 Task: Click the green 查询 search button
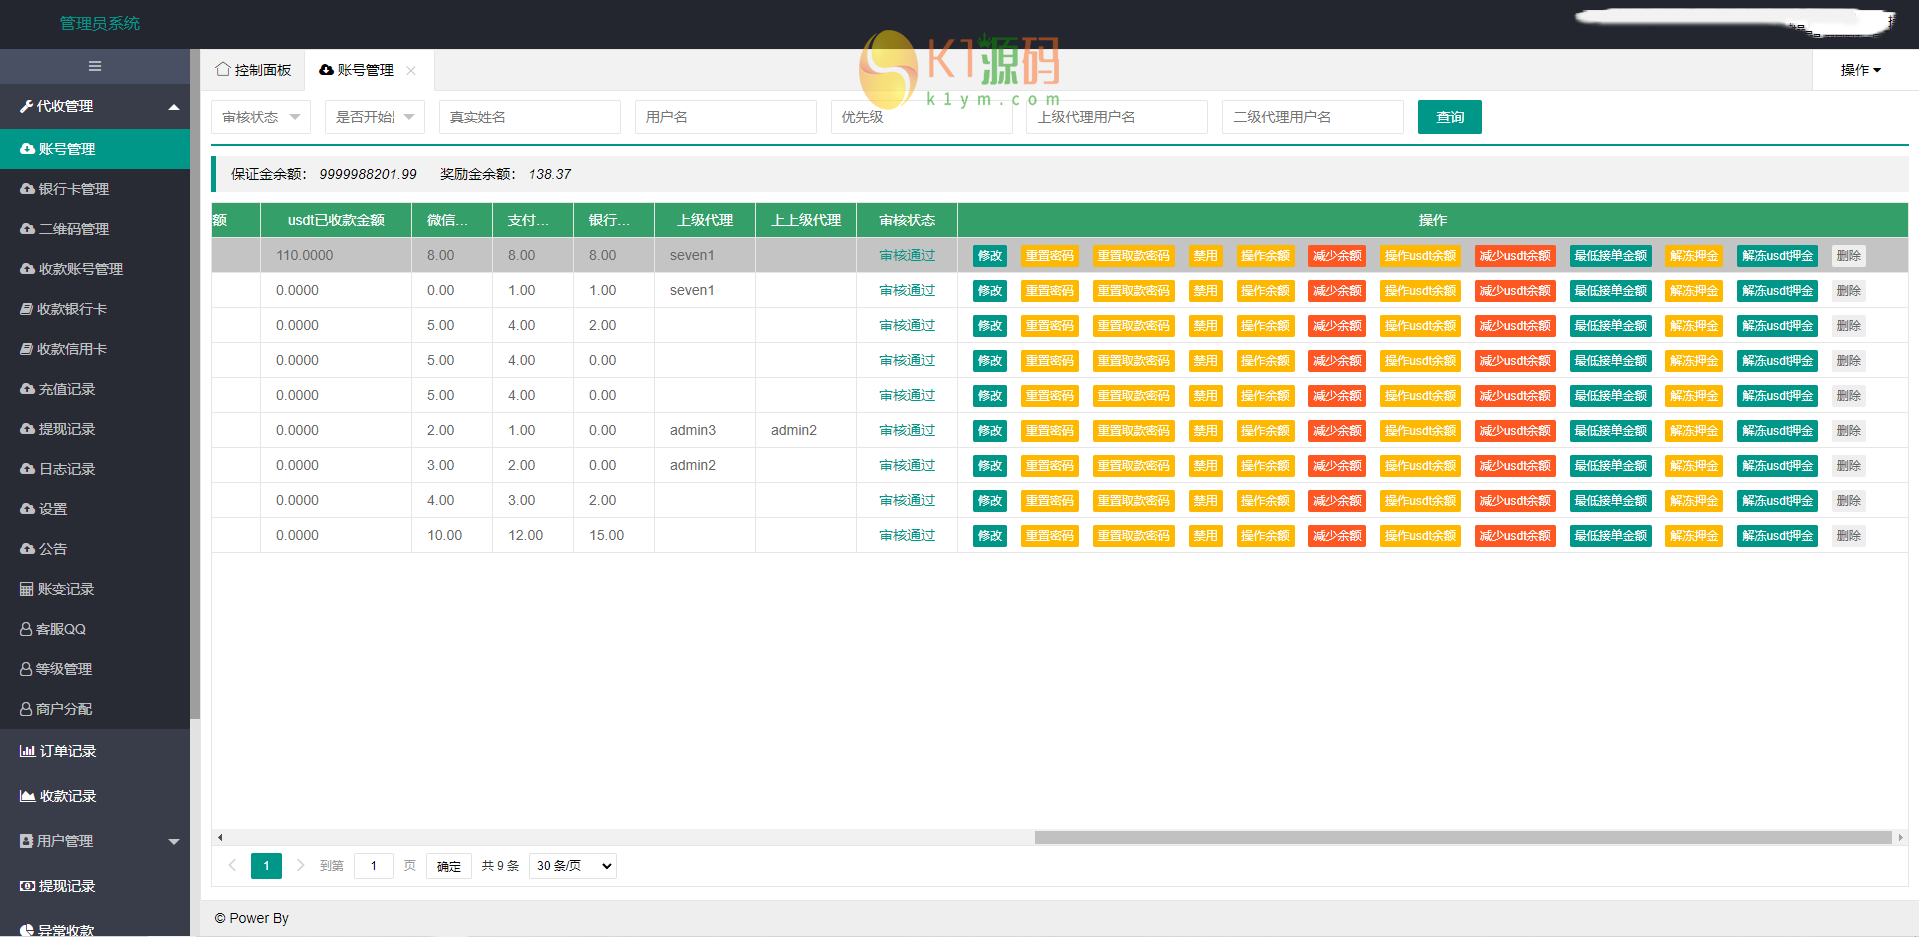coord(1449,117)
